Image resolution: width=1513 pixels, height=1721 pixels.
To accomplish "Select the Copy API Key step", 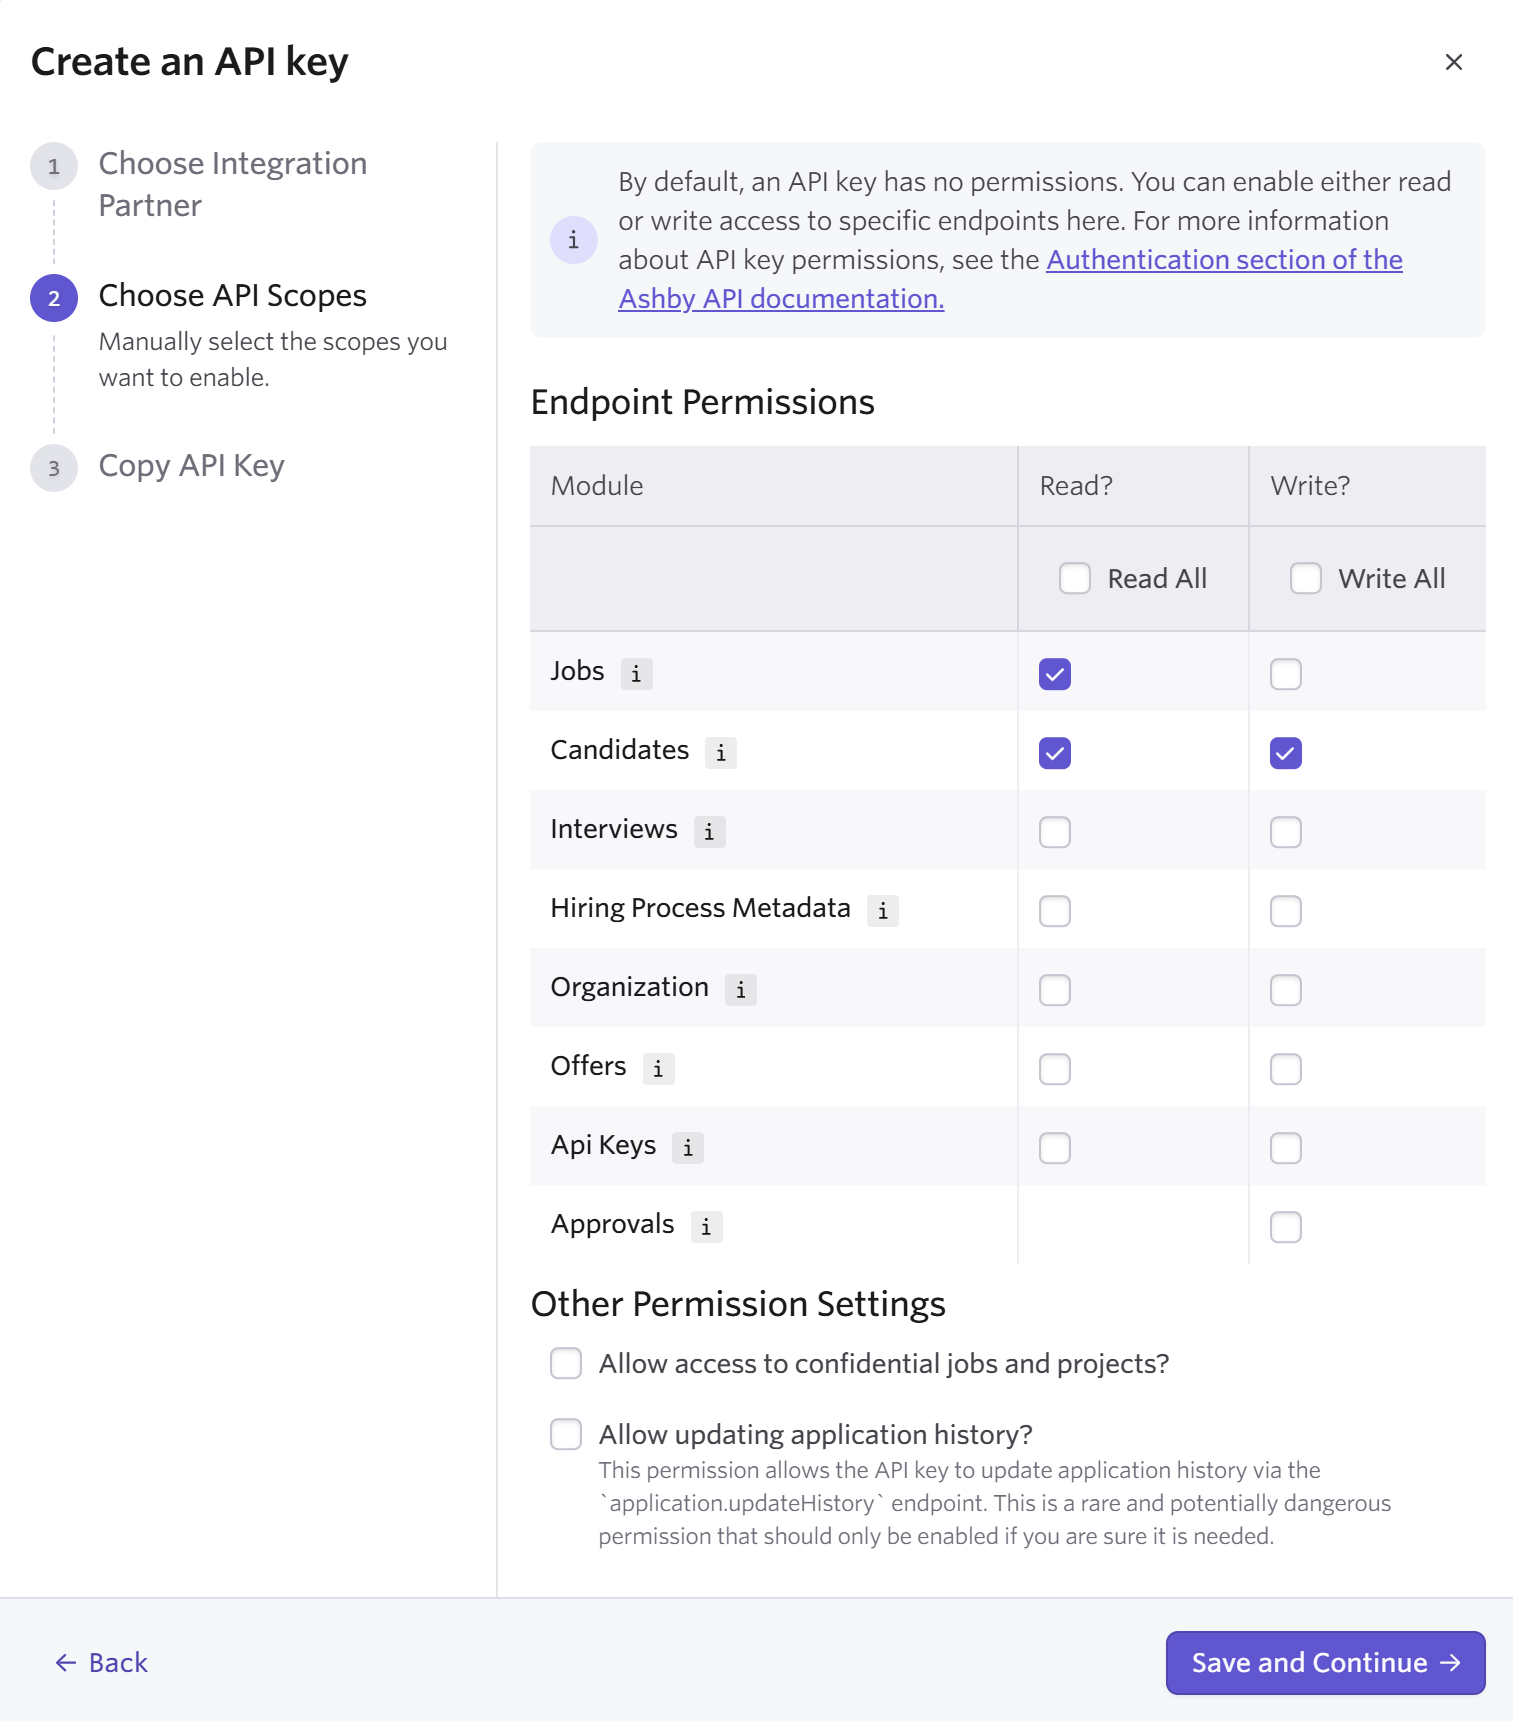I will (x=191, y=466).
